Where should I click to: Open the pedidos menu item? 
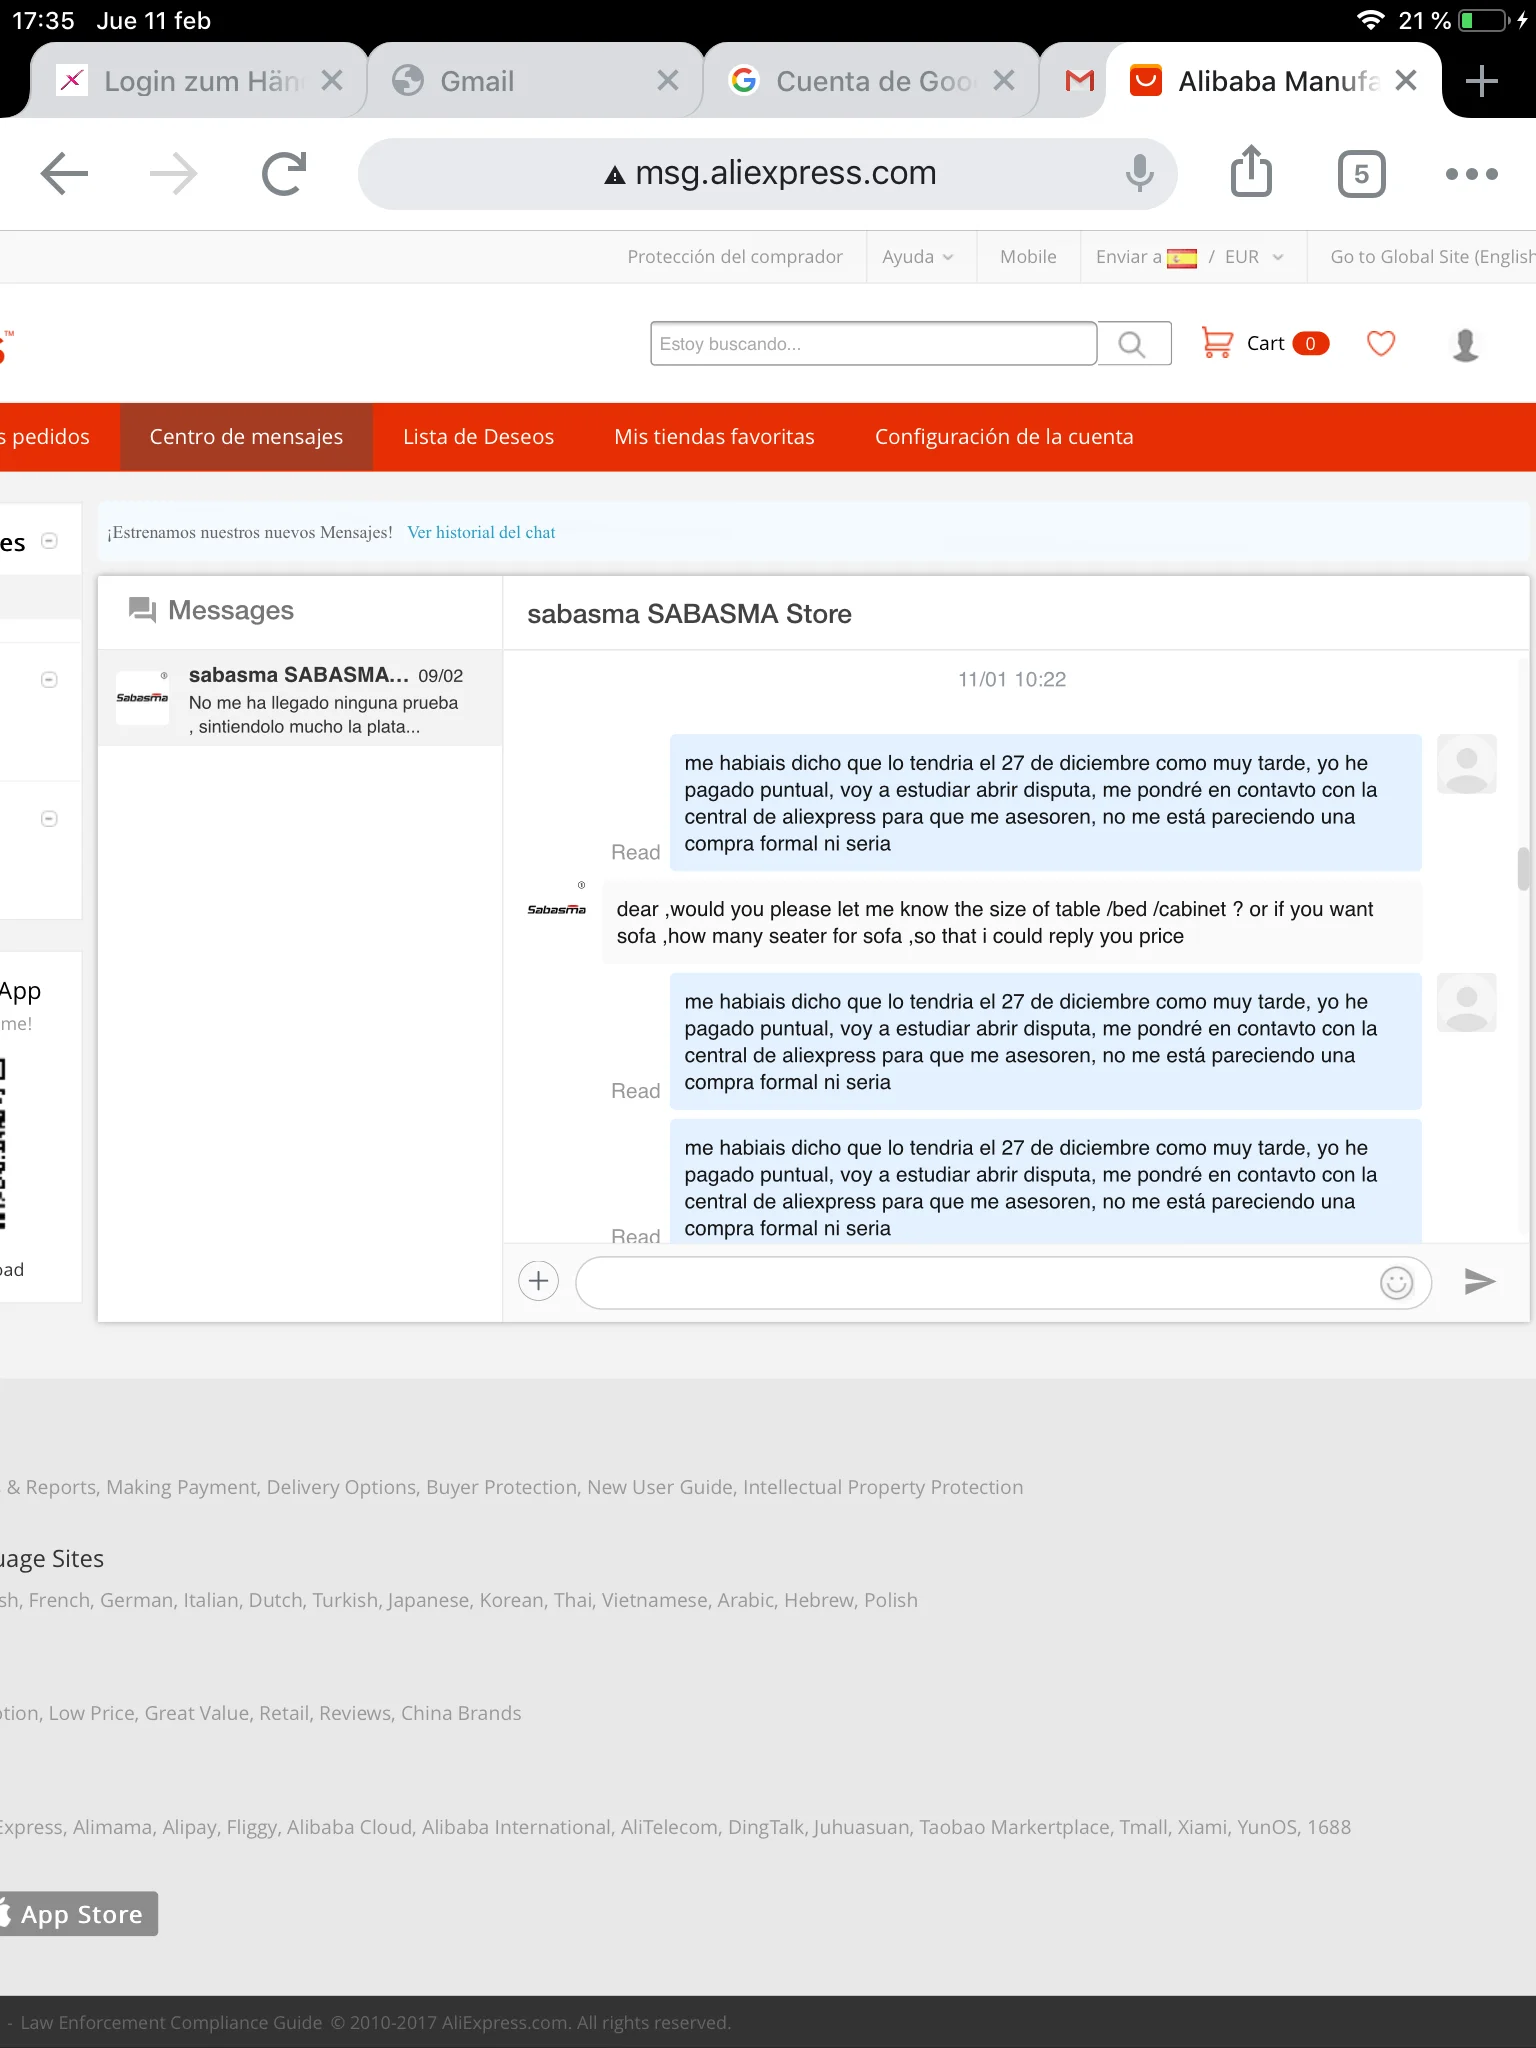tap(45, 437)
